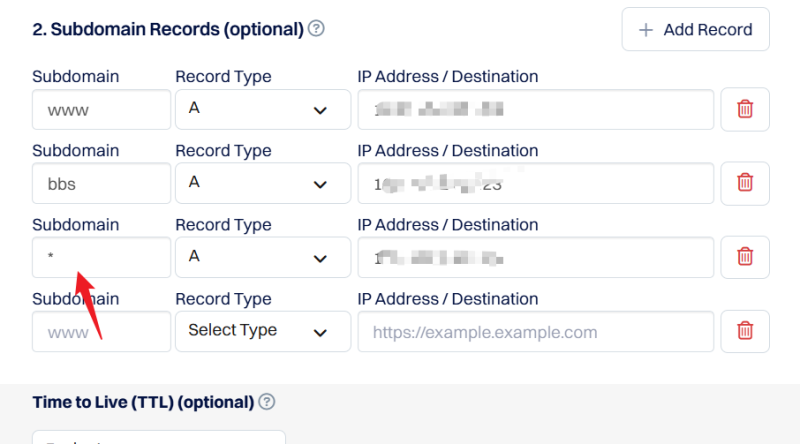Viewport: 800px width, 444px height.
Task: Open help icon beside Time to Live heading
Action: 267,402
